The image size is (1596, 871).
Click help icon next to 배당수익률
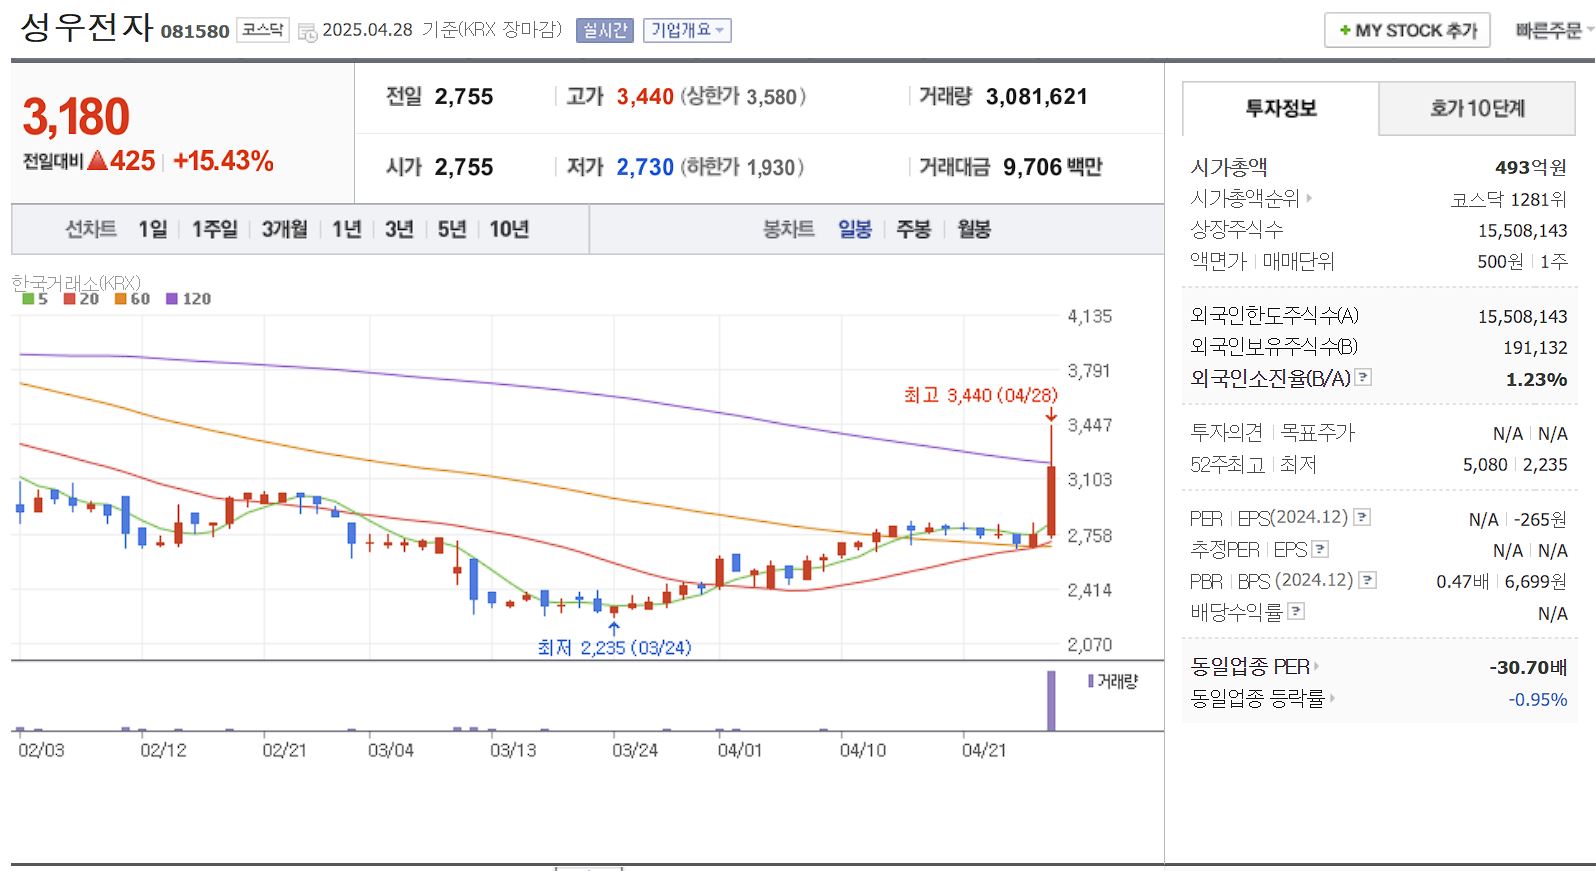click(1296, 611)
